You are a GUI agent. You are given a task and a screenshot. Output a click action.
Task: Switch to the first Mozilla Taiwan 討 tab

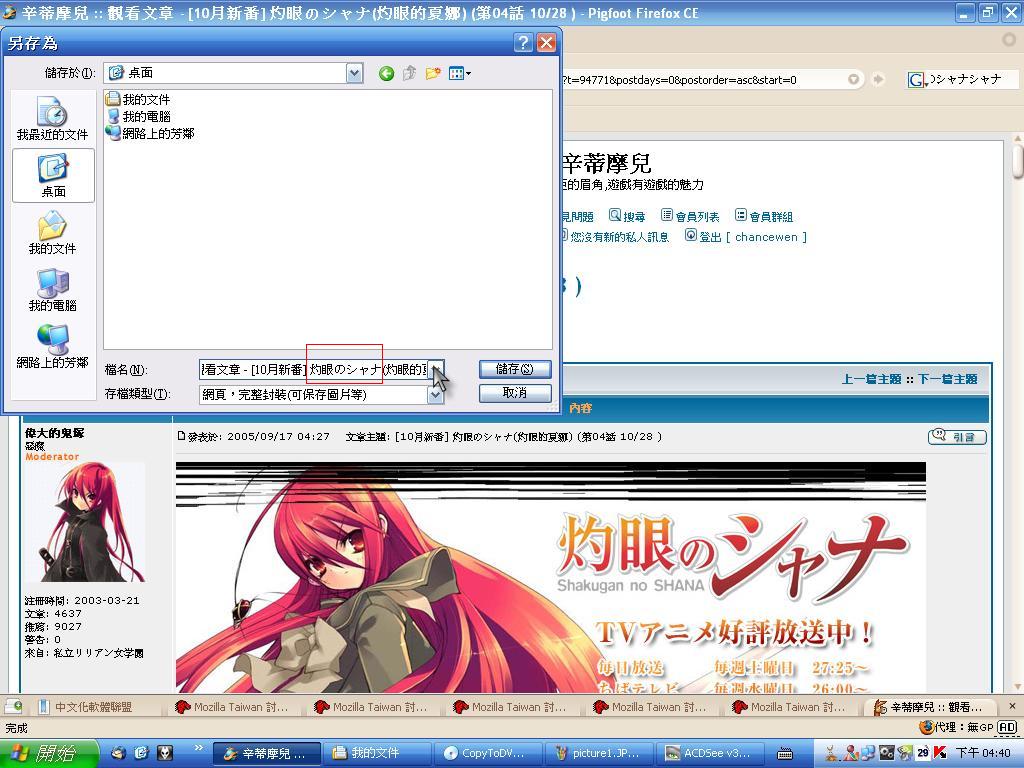[232, 707]
